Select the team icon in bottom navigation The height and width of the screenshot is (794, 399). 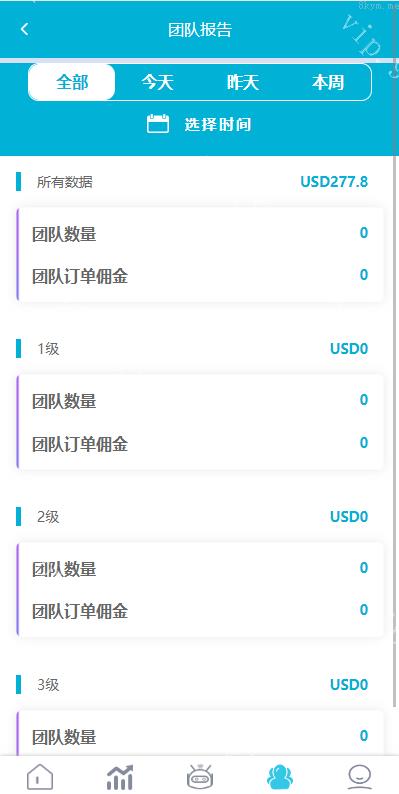point(280,776)
